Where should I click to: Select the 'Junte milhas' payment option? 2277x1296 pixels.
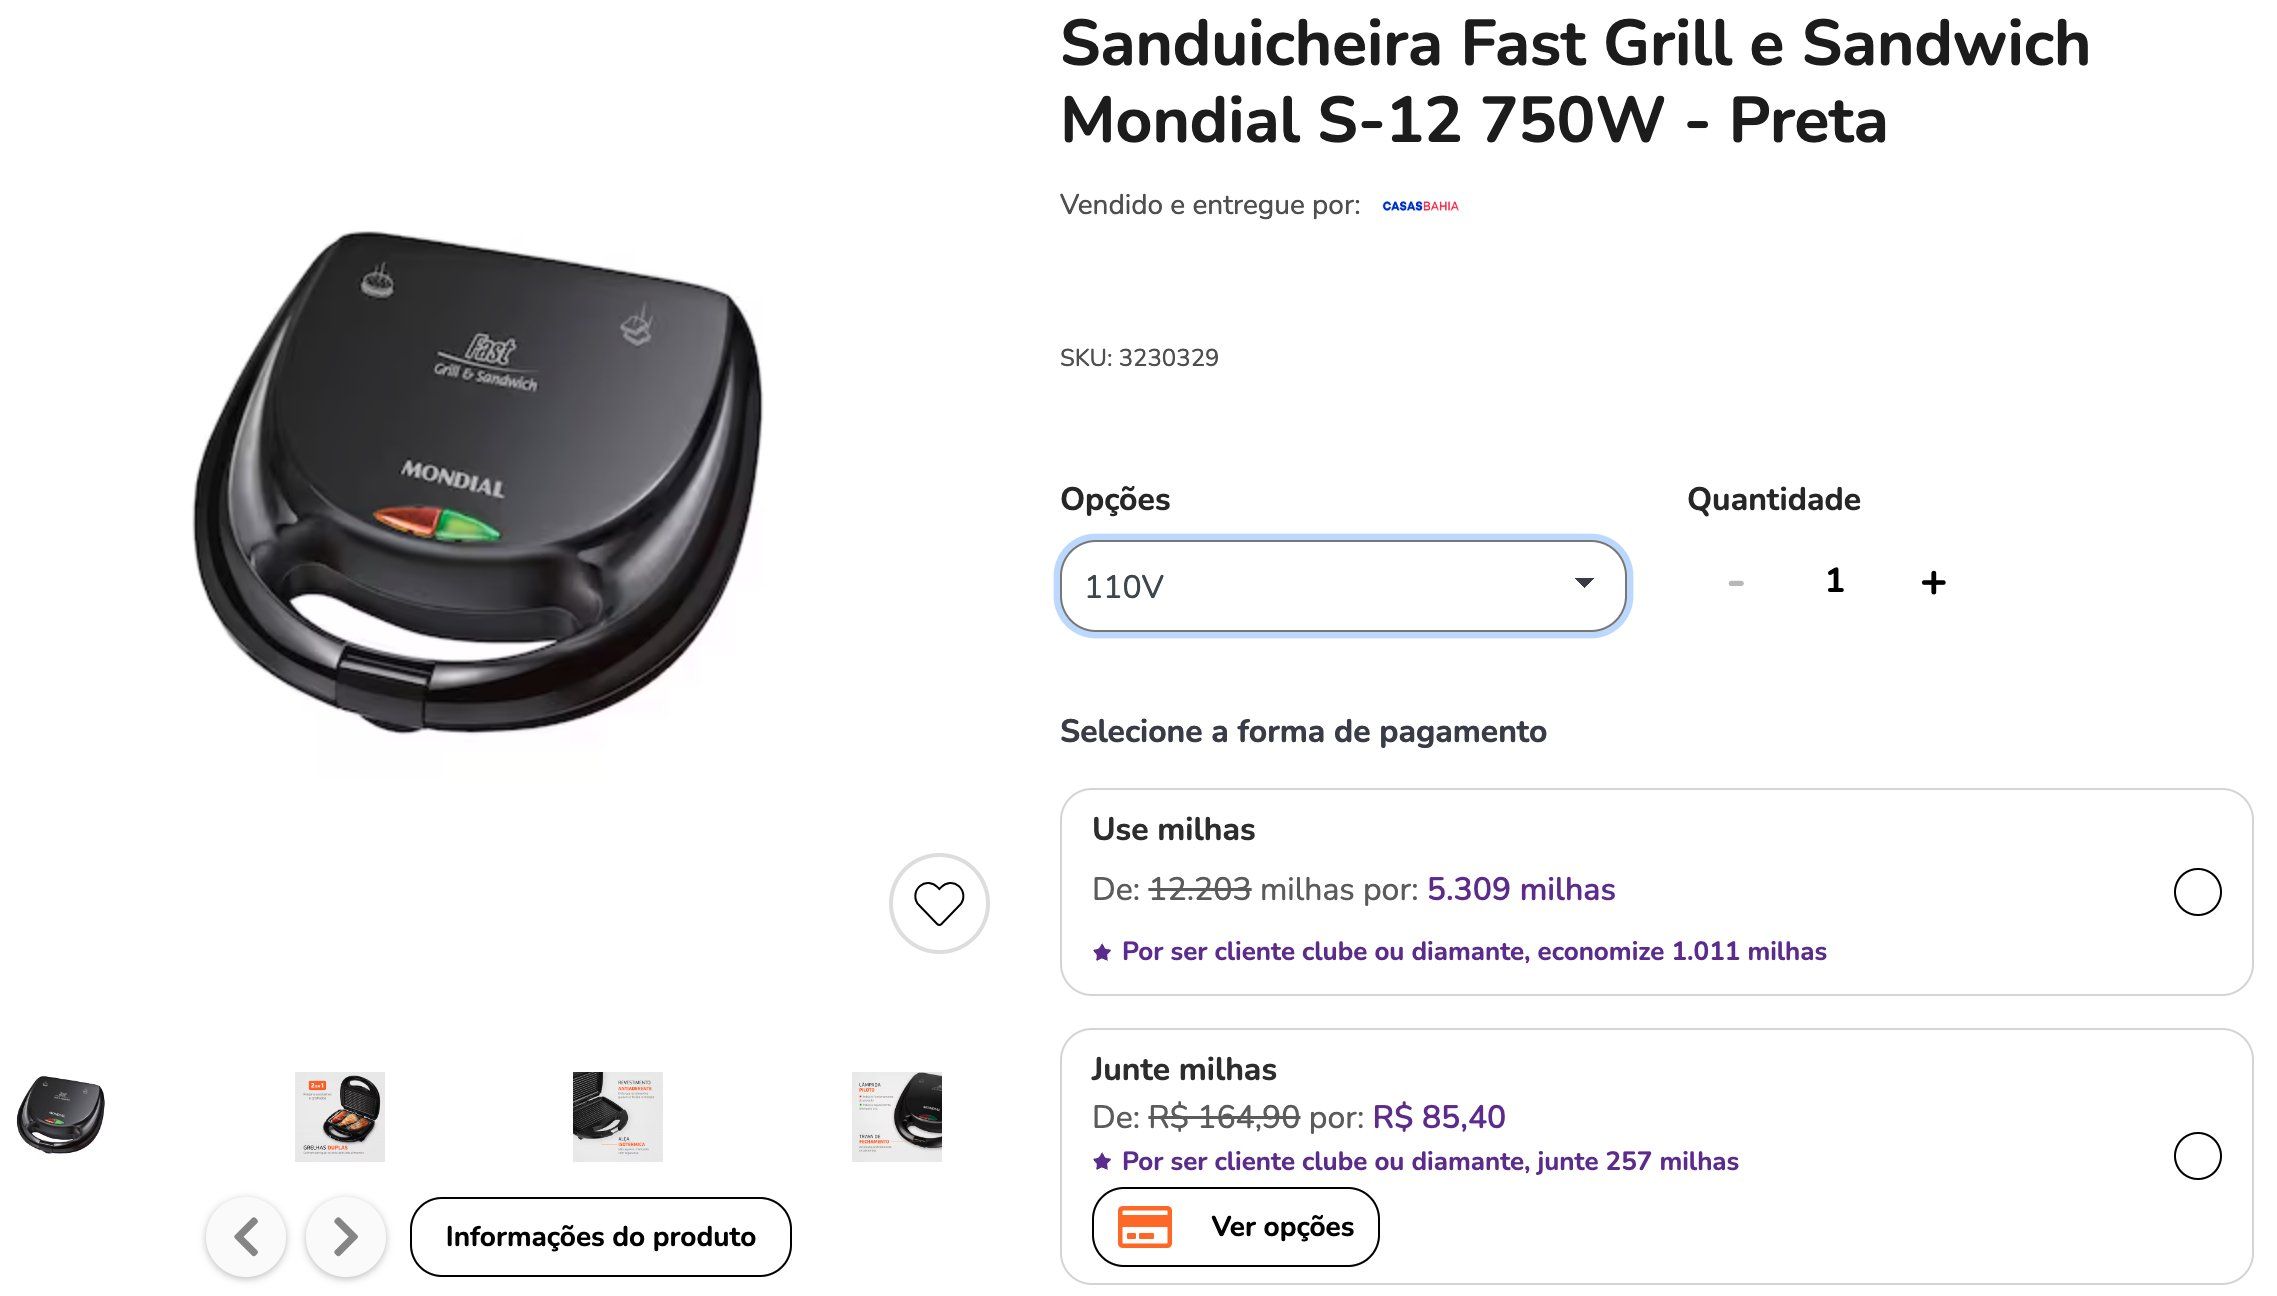[2197, 1156]
